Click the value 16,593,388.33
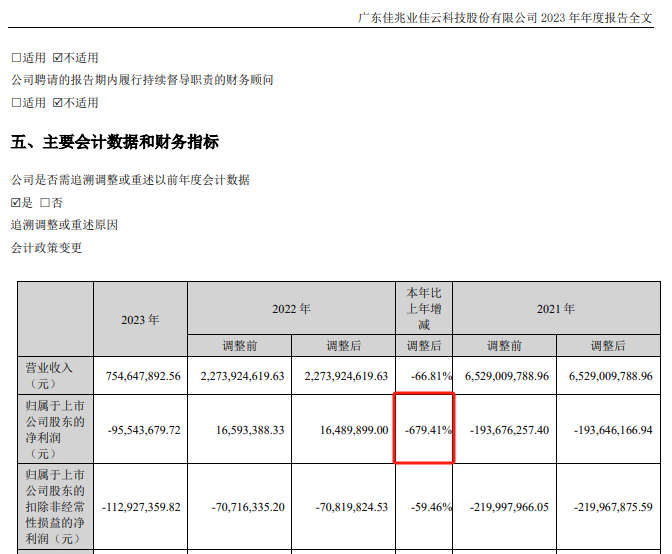 pos(250,430)
